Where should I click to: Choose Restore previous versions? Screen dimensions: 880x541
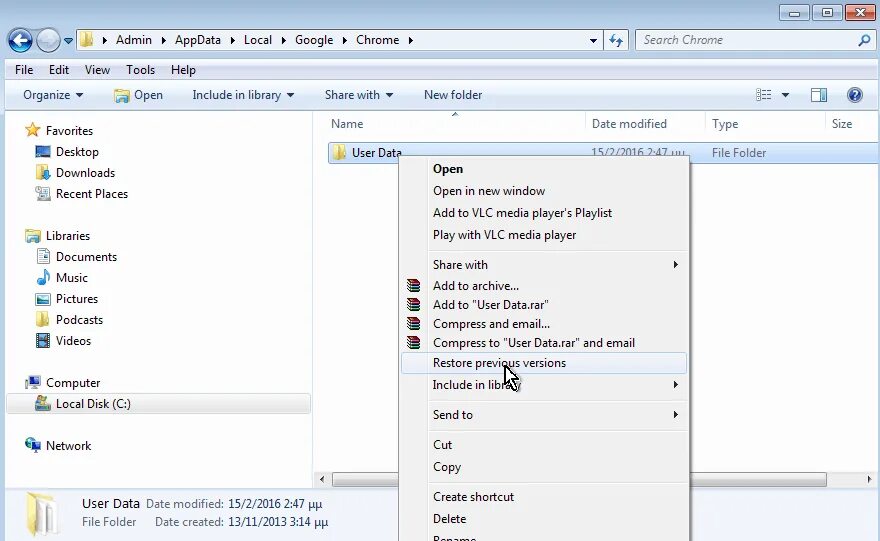click(544, 363)
